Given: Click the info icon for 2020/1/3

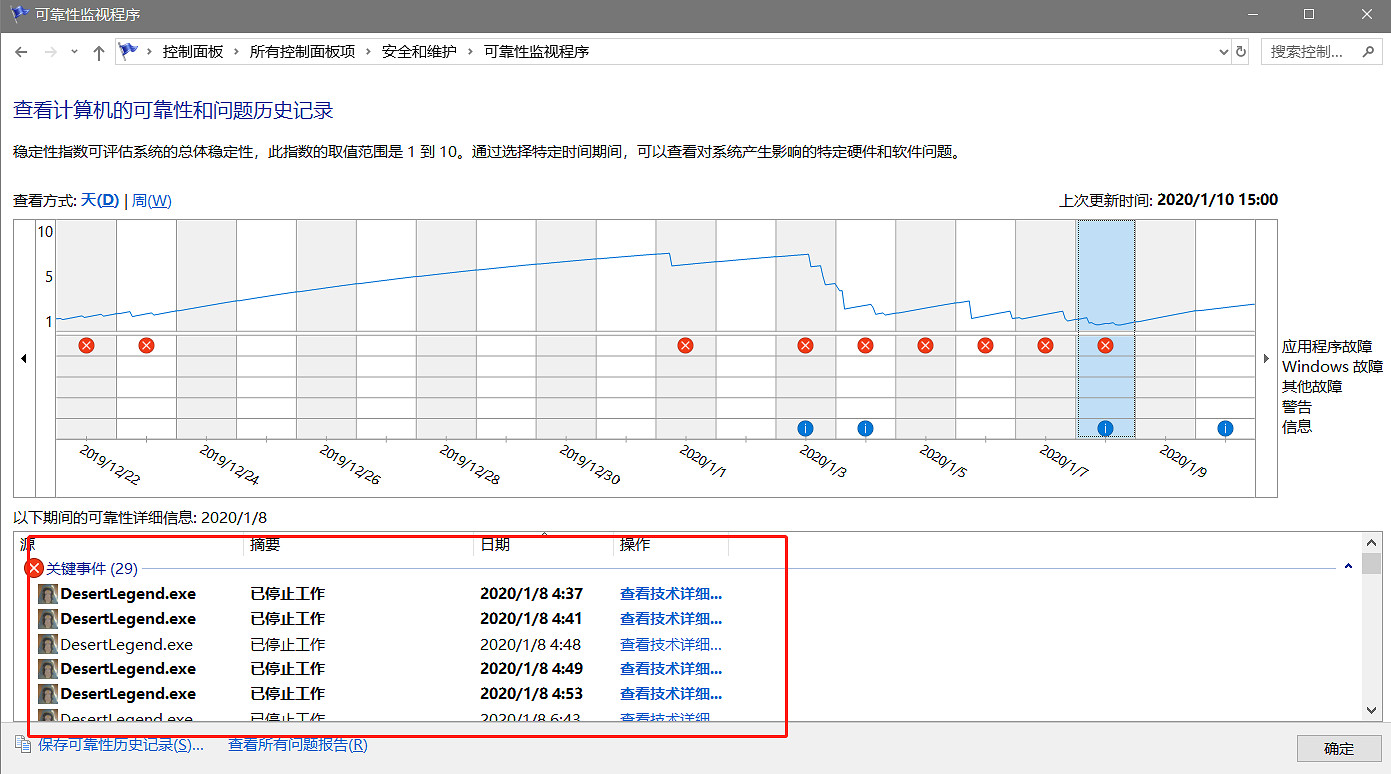Looking at the screenshot, I should tap(805, 428).
